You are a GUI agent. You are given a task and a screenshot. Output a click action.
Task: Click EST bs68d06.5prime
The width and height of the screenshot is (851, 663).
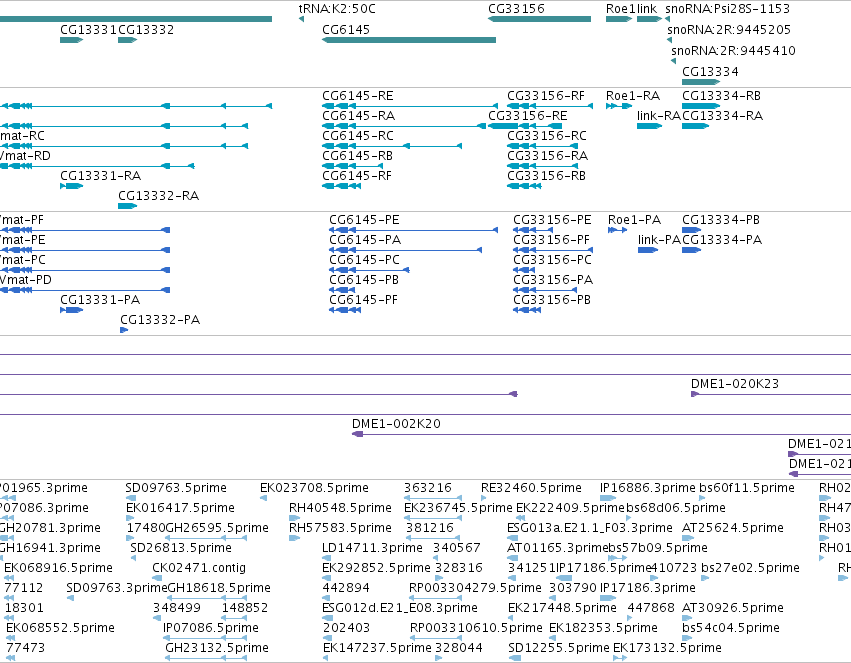(676, 508)
